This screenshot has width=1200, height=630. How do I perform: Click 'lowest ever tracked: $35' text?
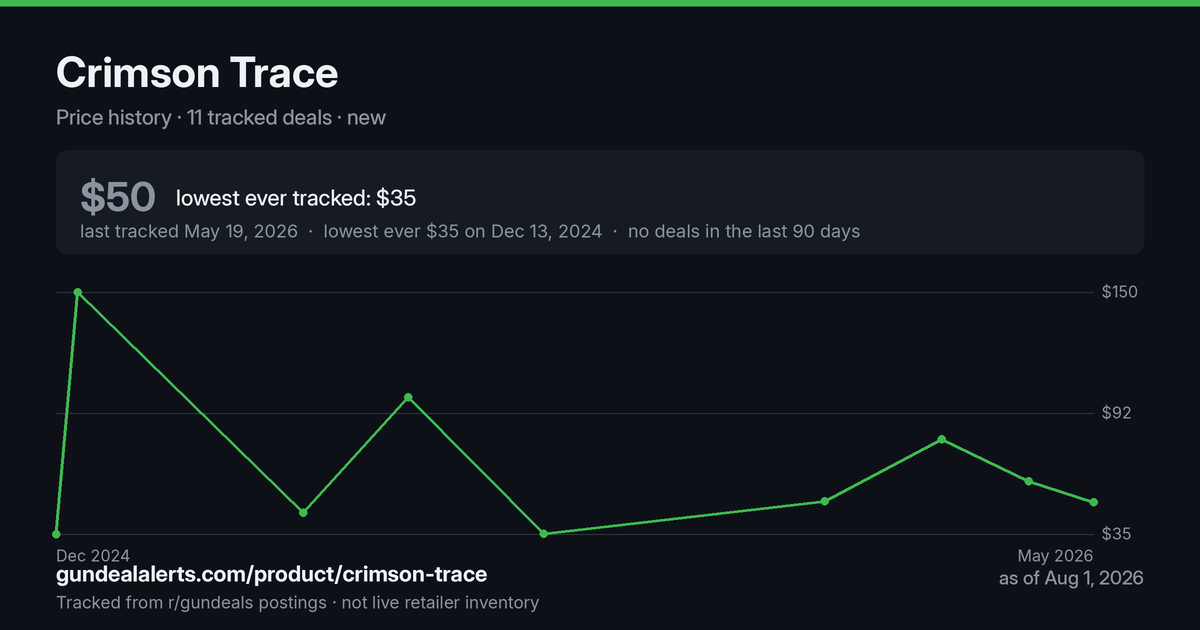point(296,198)
